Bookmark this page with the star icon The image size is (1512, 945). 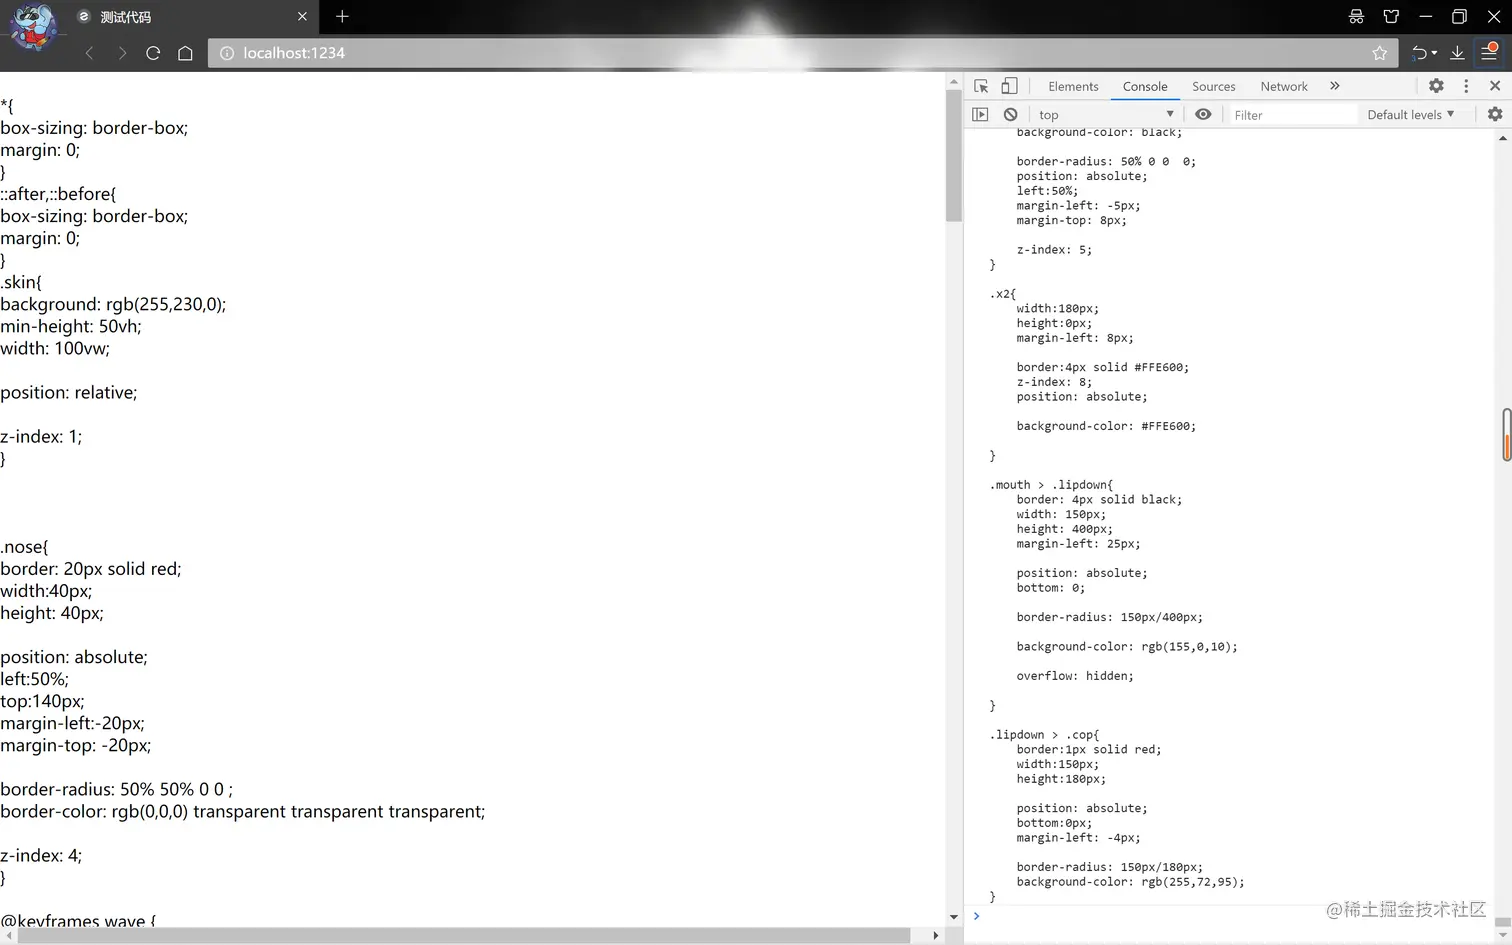[1379, 53]
